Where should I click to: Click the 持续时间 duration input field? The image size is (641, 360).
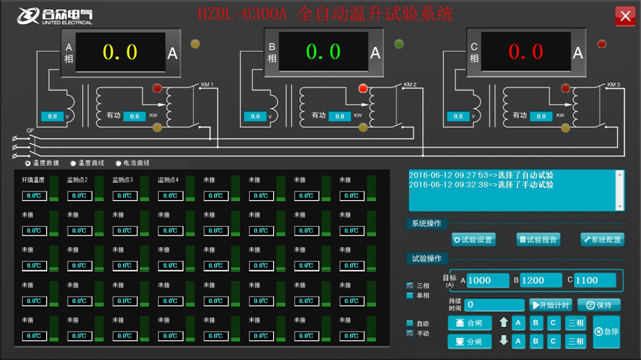495,305
